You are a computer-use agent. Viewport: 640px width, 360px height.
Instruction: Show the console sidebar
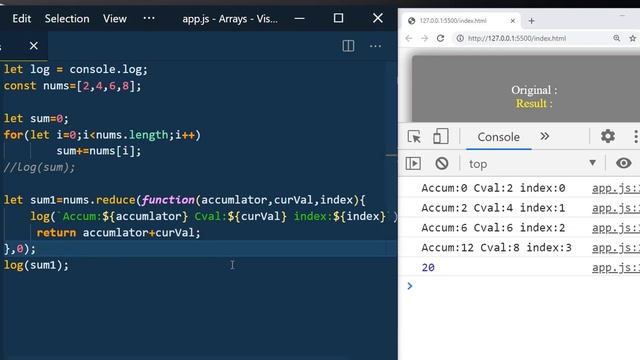pos(413,164)
